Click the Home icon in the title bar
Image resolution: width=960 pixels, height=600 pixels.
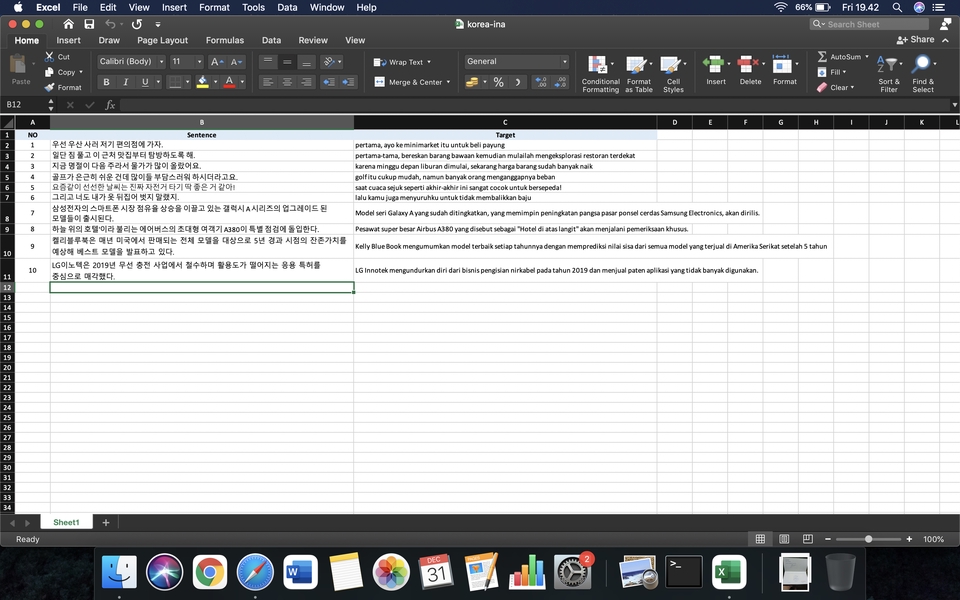click(x=69, y=24)
